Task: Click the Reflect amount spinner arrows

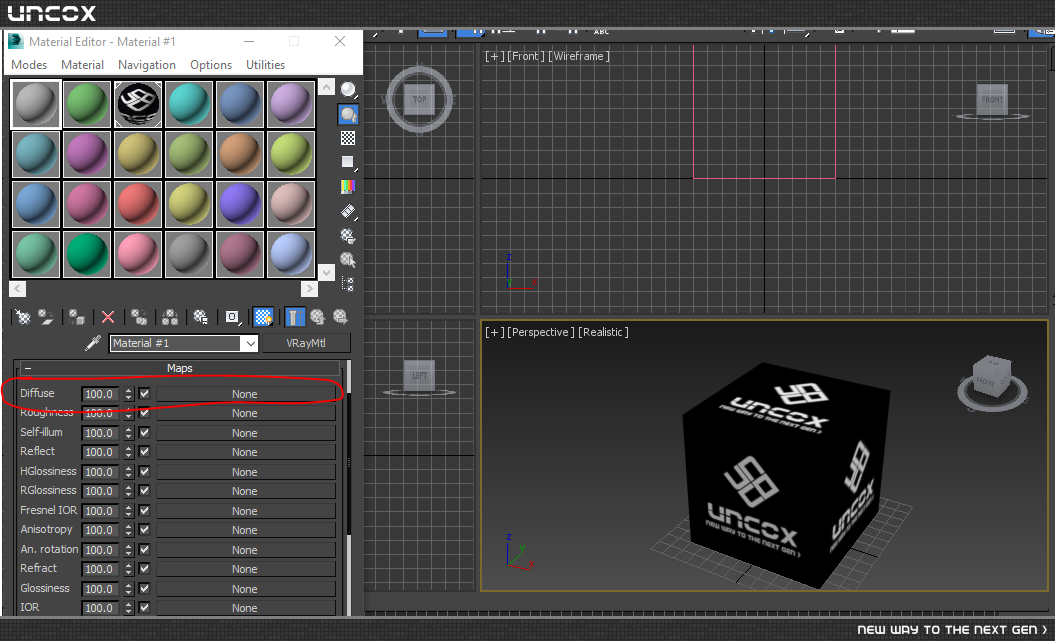Action: click(x=129, y=453)
